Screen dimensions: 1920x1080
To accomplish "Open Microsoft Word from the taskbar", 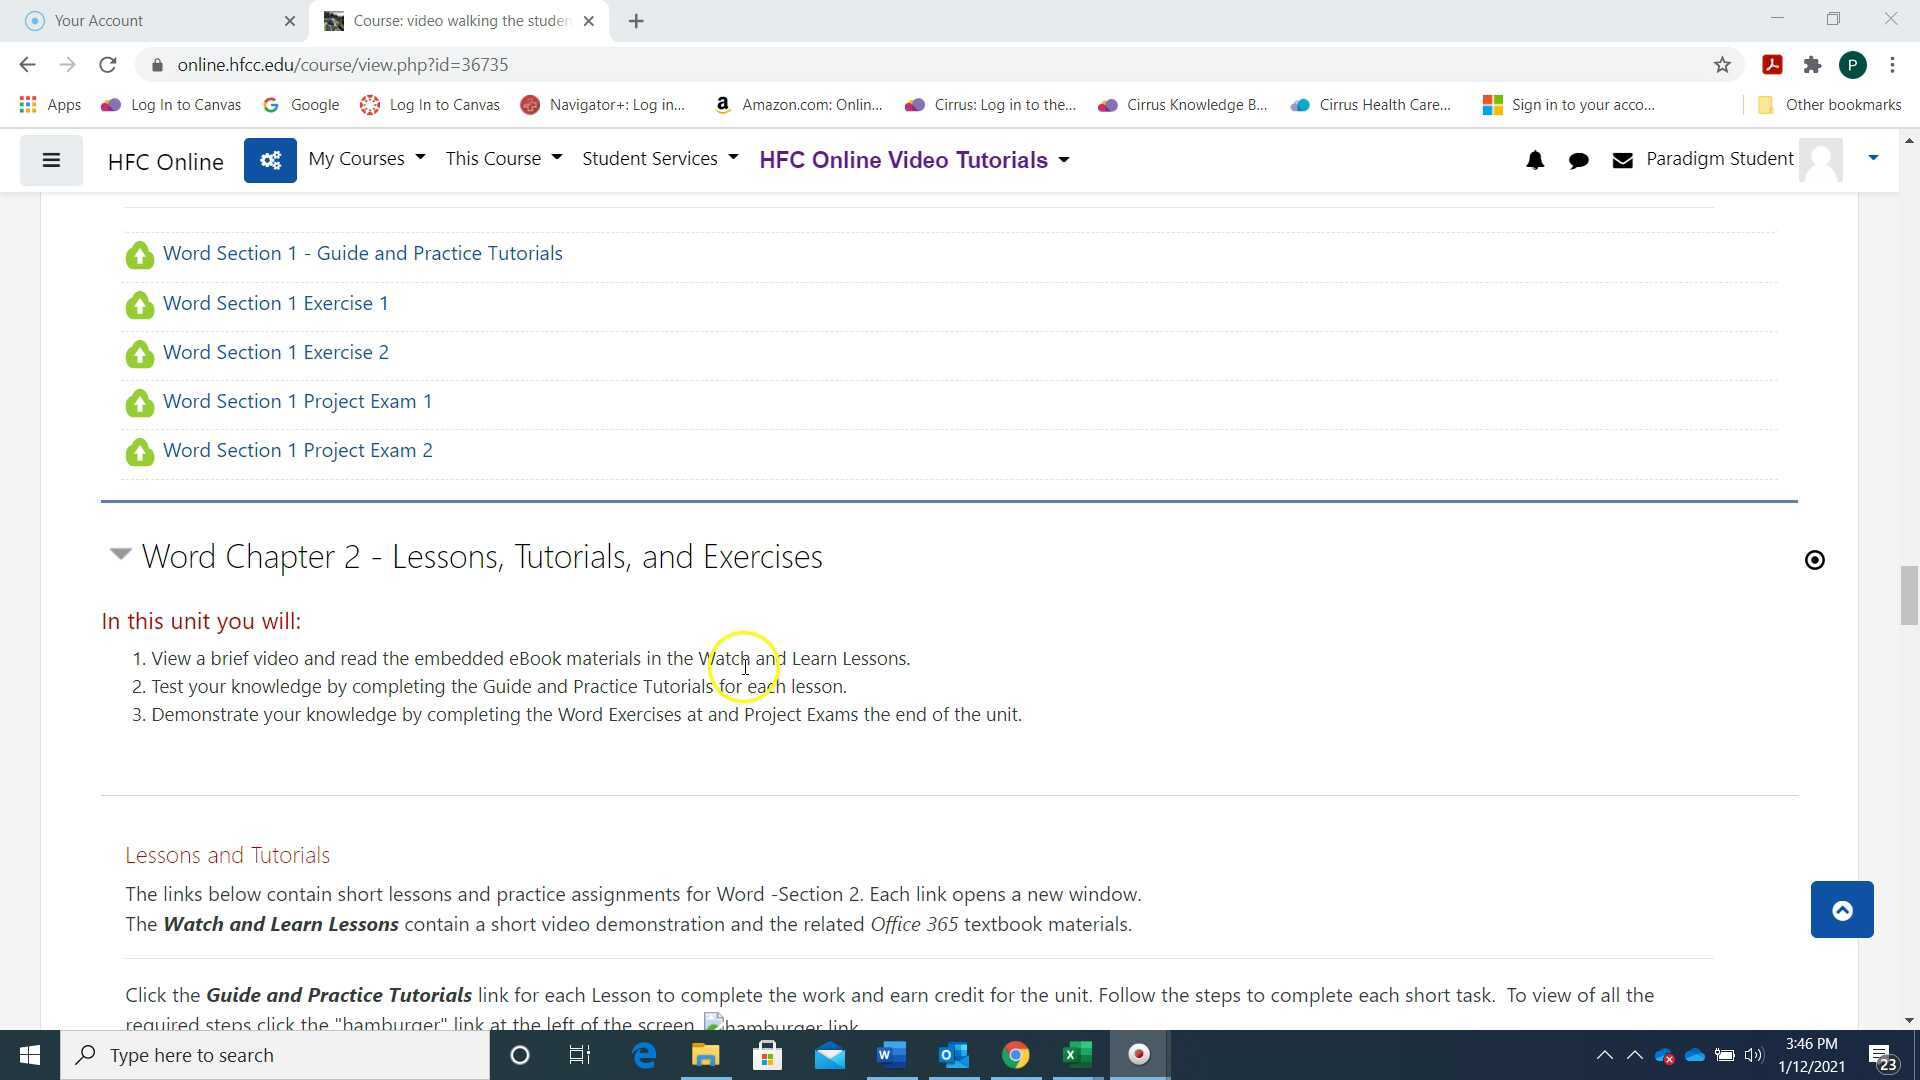I will click(891, 1055).
